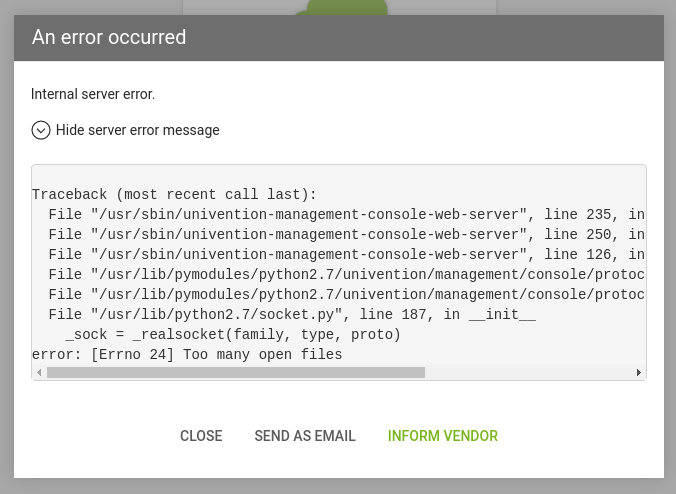Viewport: 676px width, 494px height.
Task: Click the 'Errno 24 Too many open files' line
Action: click(x=187, y=354)
